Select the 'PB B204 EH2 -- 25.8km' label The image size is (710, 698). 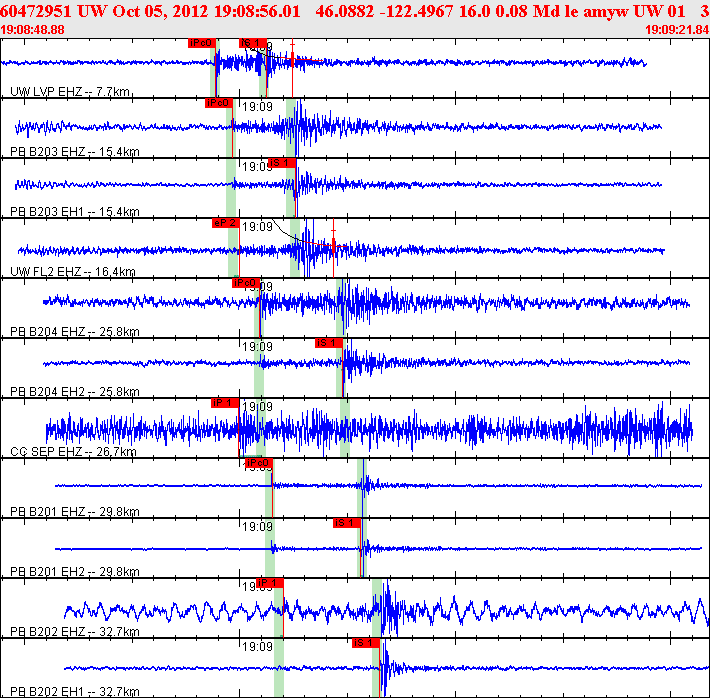coord(75,391)
